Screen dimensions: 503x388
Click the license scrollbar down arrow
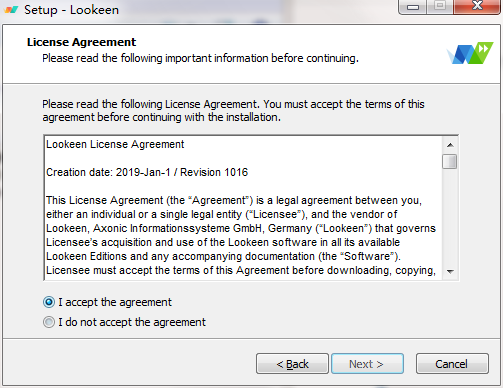point(450,271)
